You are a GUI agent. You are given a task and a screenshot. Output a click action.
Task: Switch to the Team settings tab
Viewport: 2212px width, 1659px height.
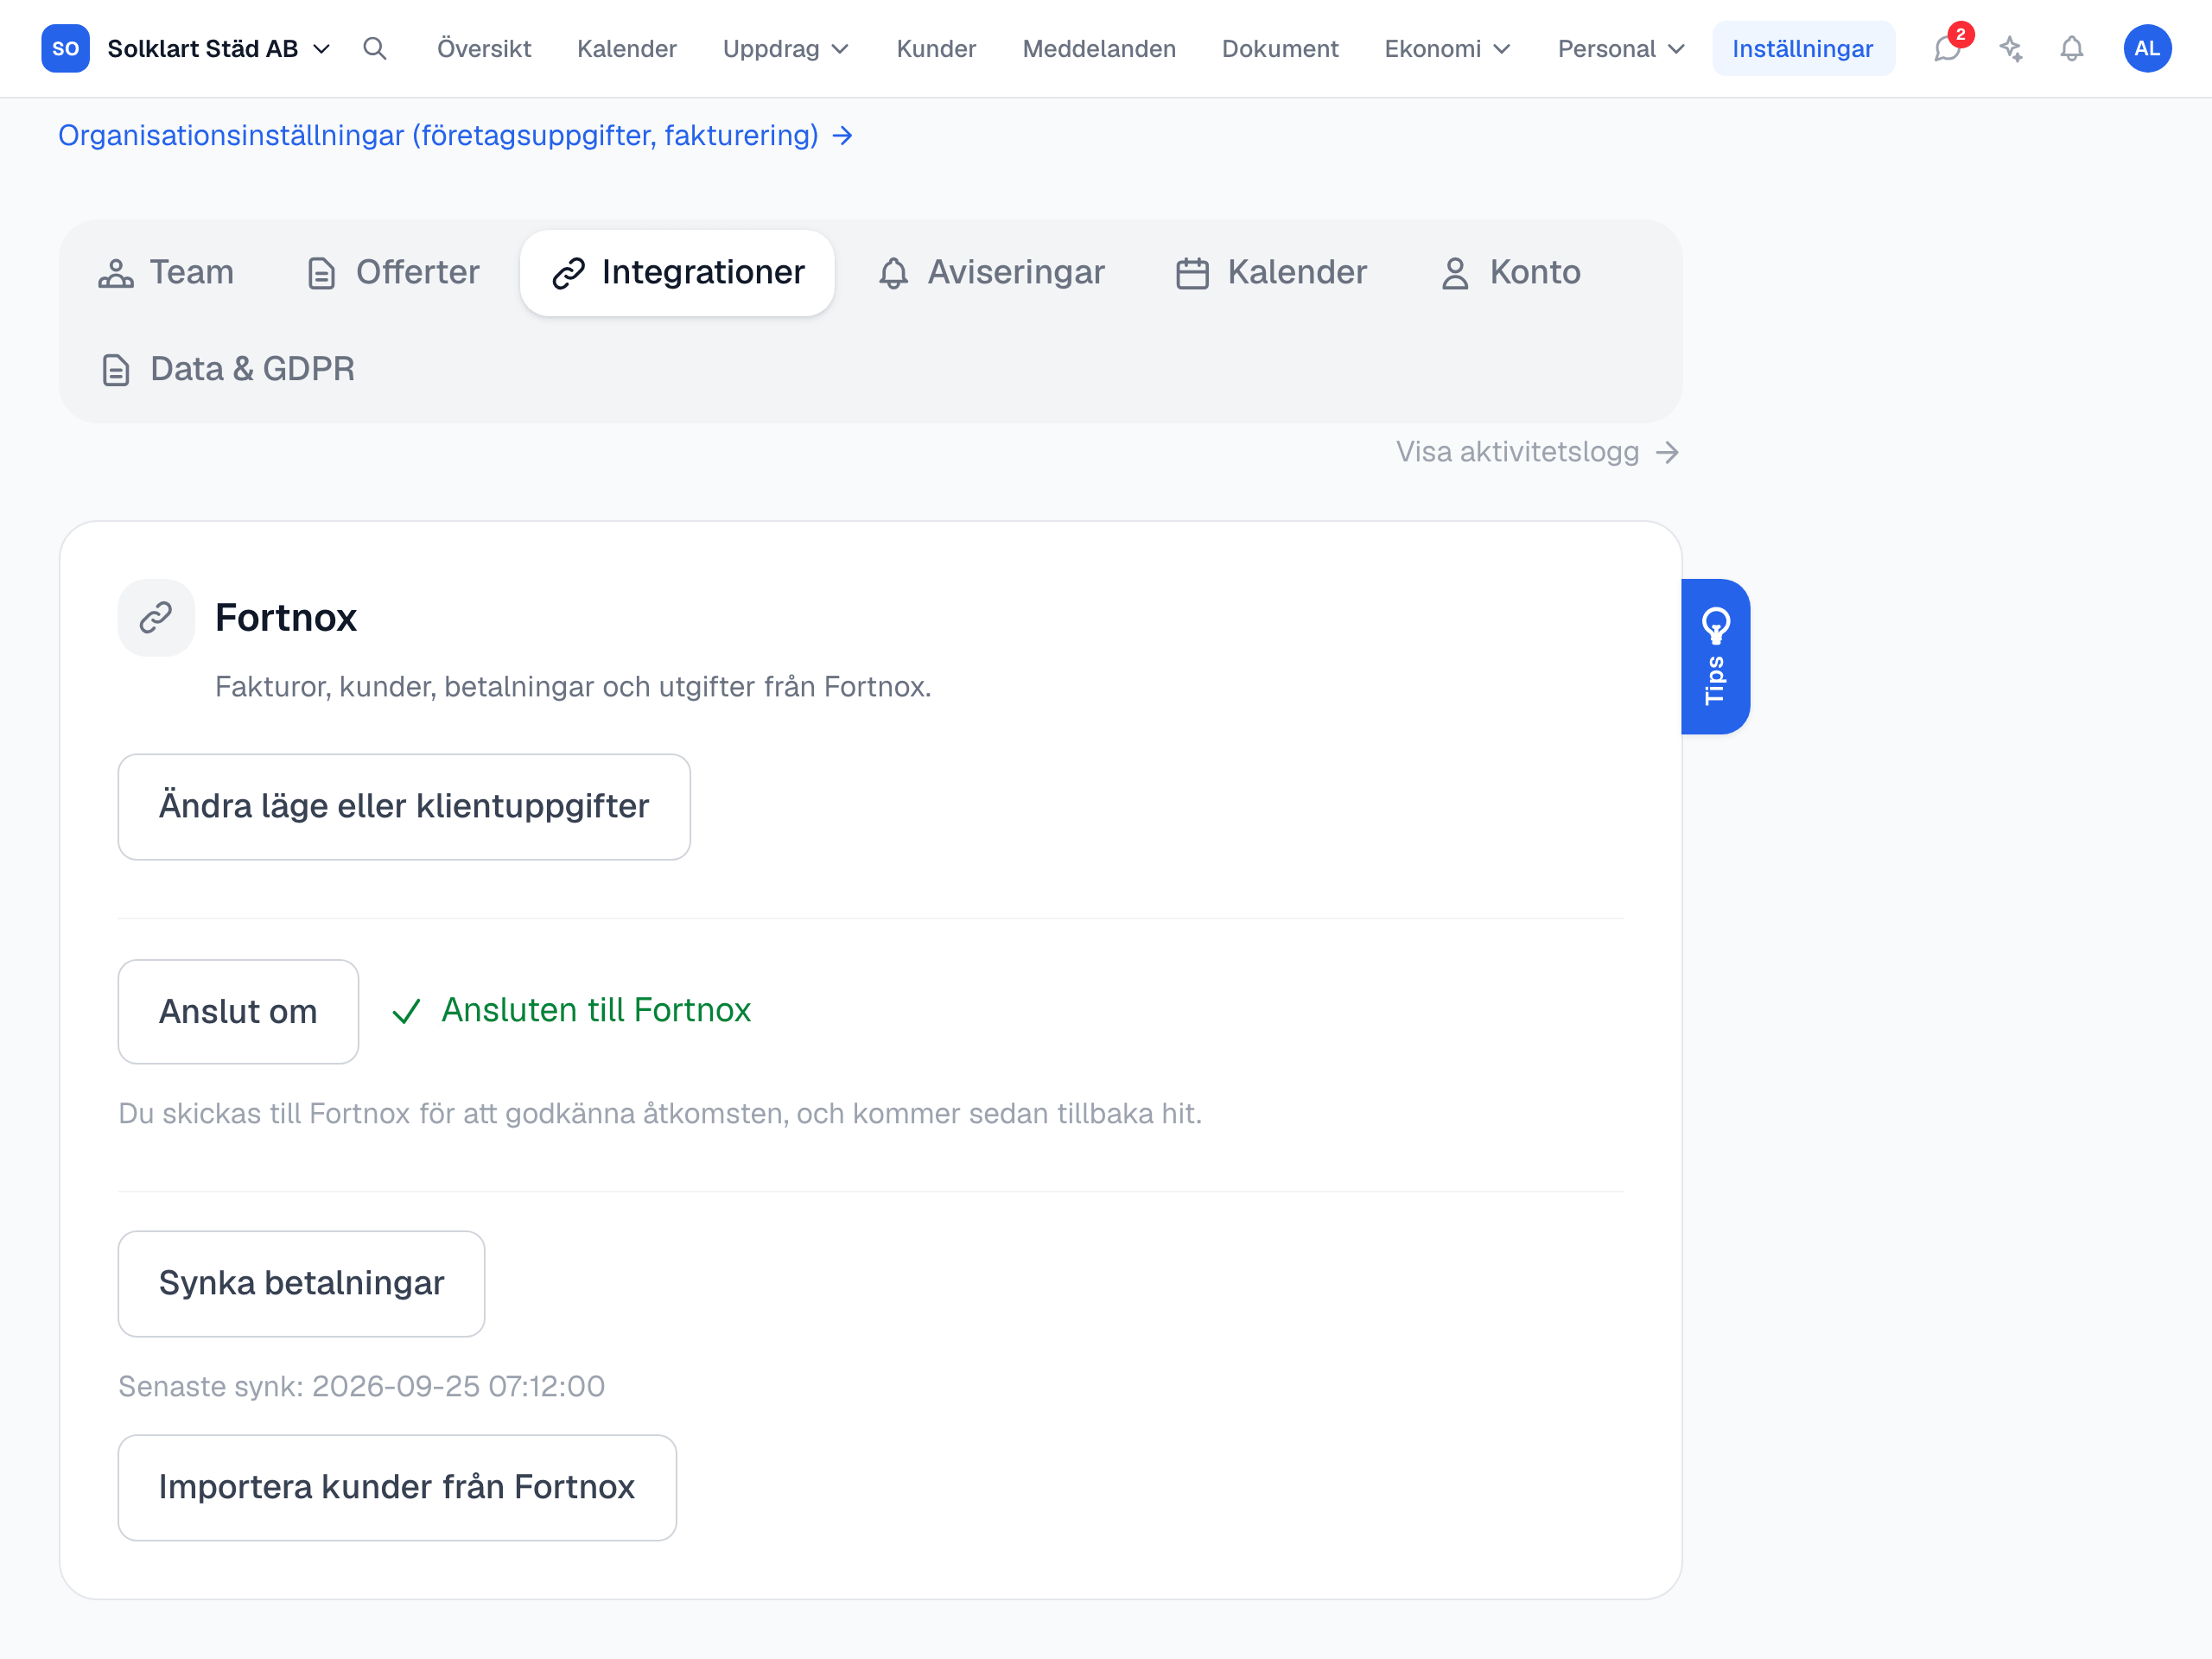(x=166, y=273)
